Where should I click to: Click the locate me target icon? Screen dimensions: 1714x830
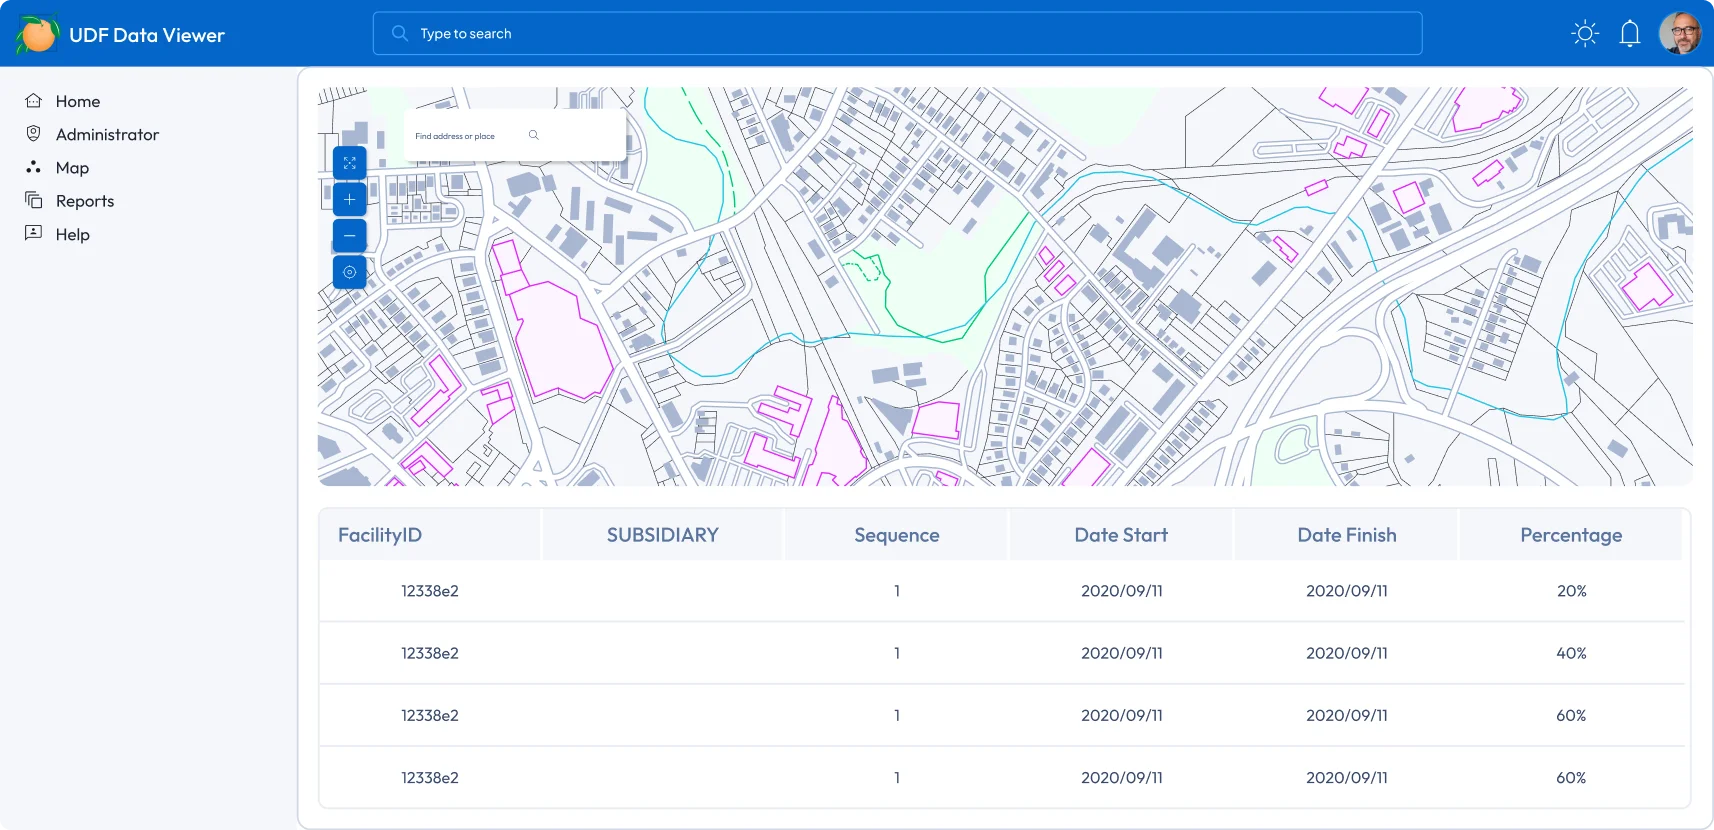pyautogui.click(x=349, y=272)
